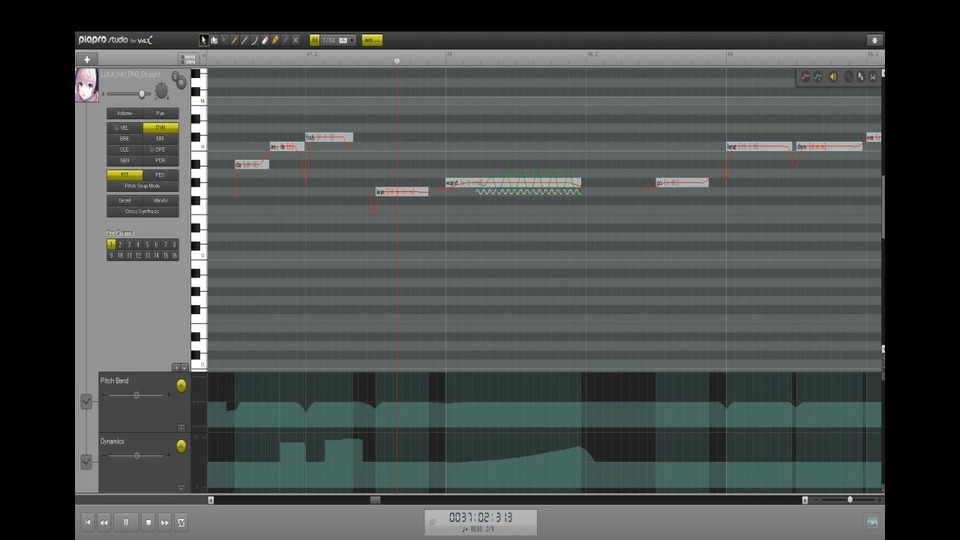This screenshot has height=540, width=960.
Task: Solo the LUKA_V4X_ENG_Straight track
Action: pos(175,76)
